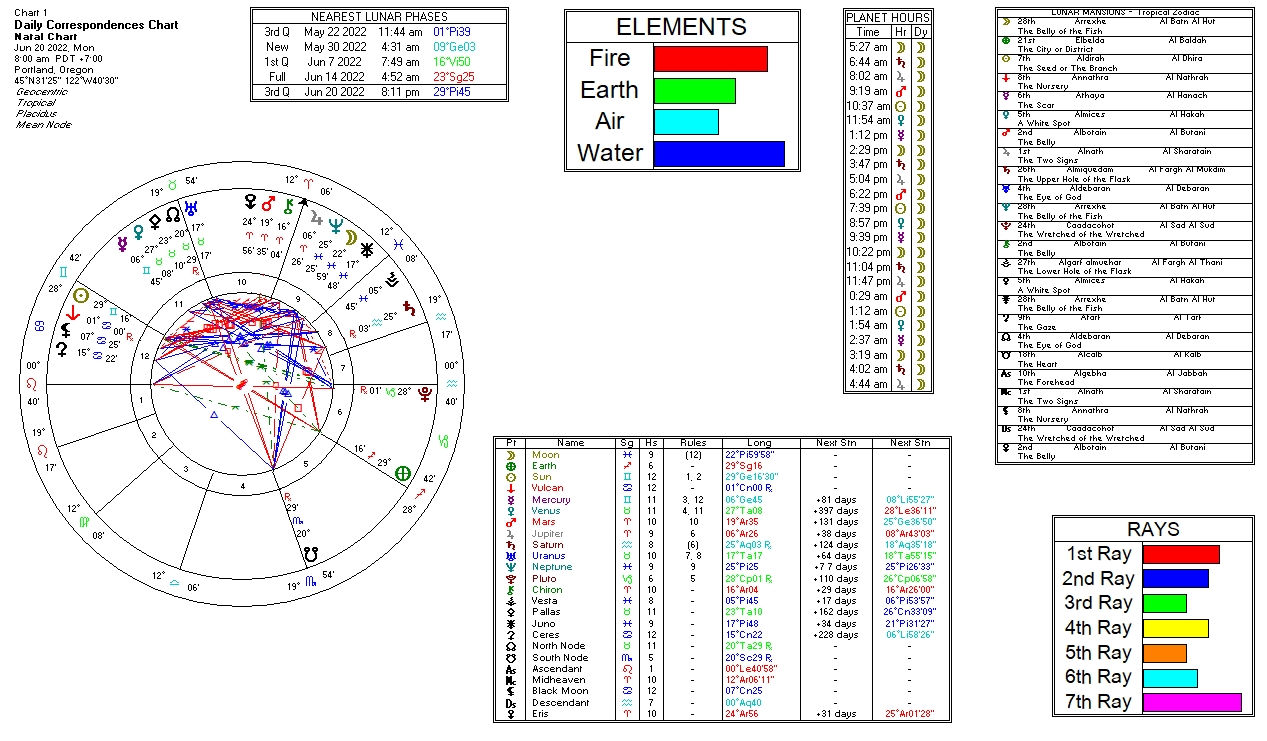The image size is (1267, 741).
Task: Select the RAYS panel heading
Action: click(1153, 530)
